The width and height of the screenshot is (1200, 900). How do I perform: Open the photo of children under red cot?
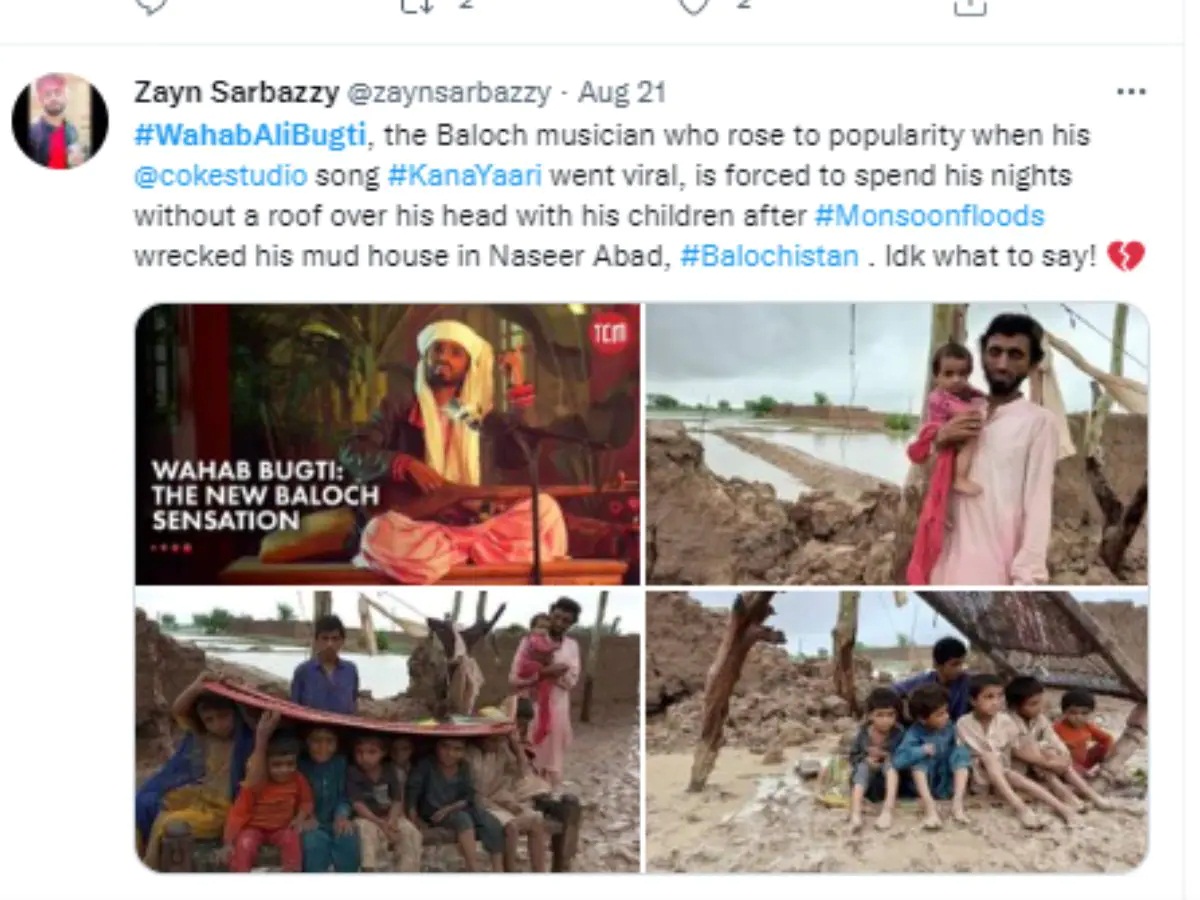point(388,730)
